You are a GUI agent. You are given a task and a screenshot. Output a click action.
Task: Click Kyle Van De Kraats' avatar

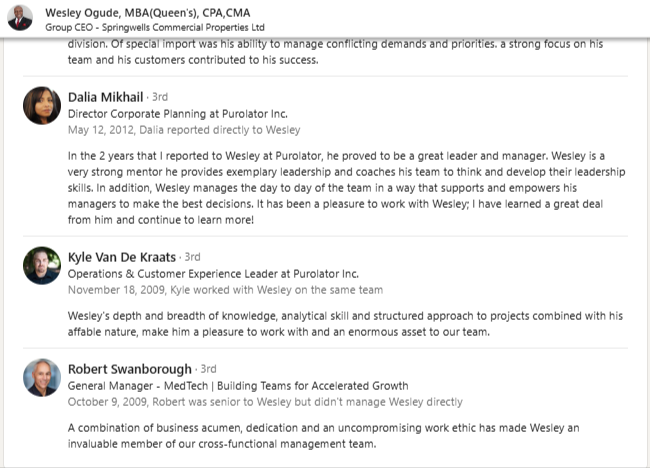[42, 265]
